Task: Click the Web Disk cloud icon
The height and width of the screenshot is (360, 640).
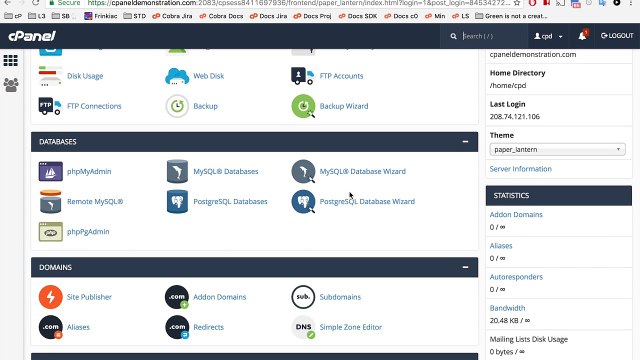Action: (x=177, y=76)
